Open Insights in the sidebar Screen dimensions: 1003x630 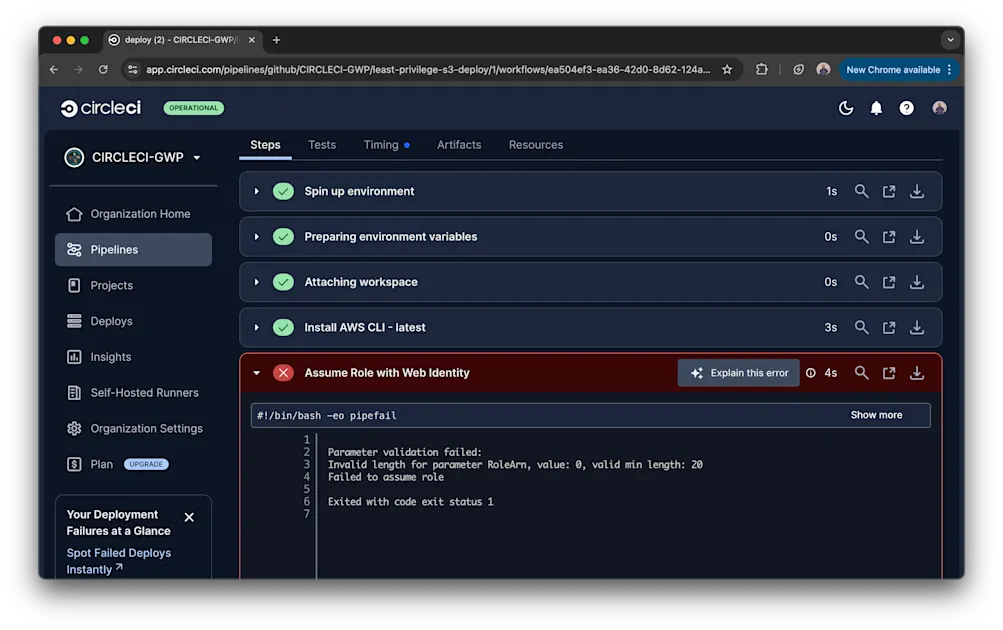click(133, 357)
